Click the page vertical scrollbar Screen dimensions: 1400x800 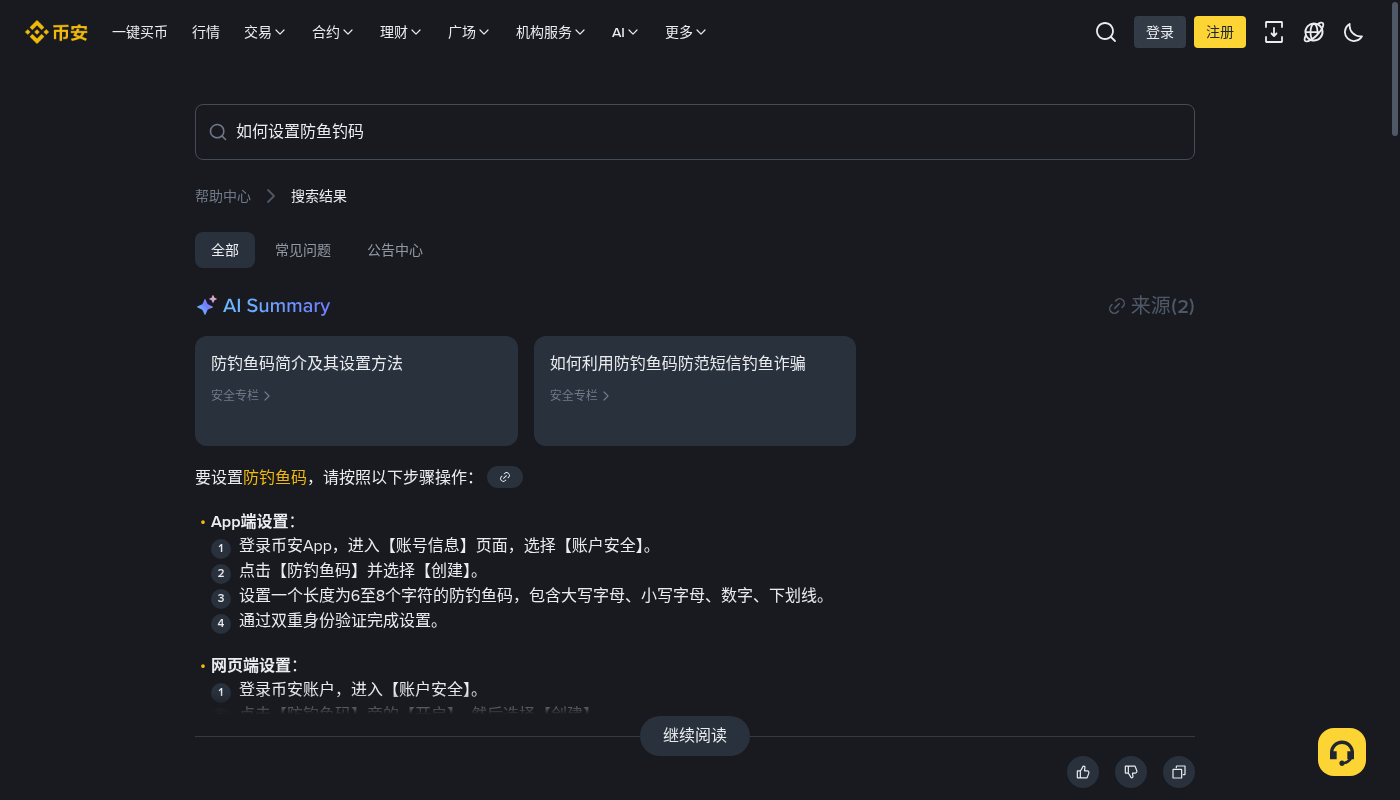pyautogui.click(x=1396, y=70)
